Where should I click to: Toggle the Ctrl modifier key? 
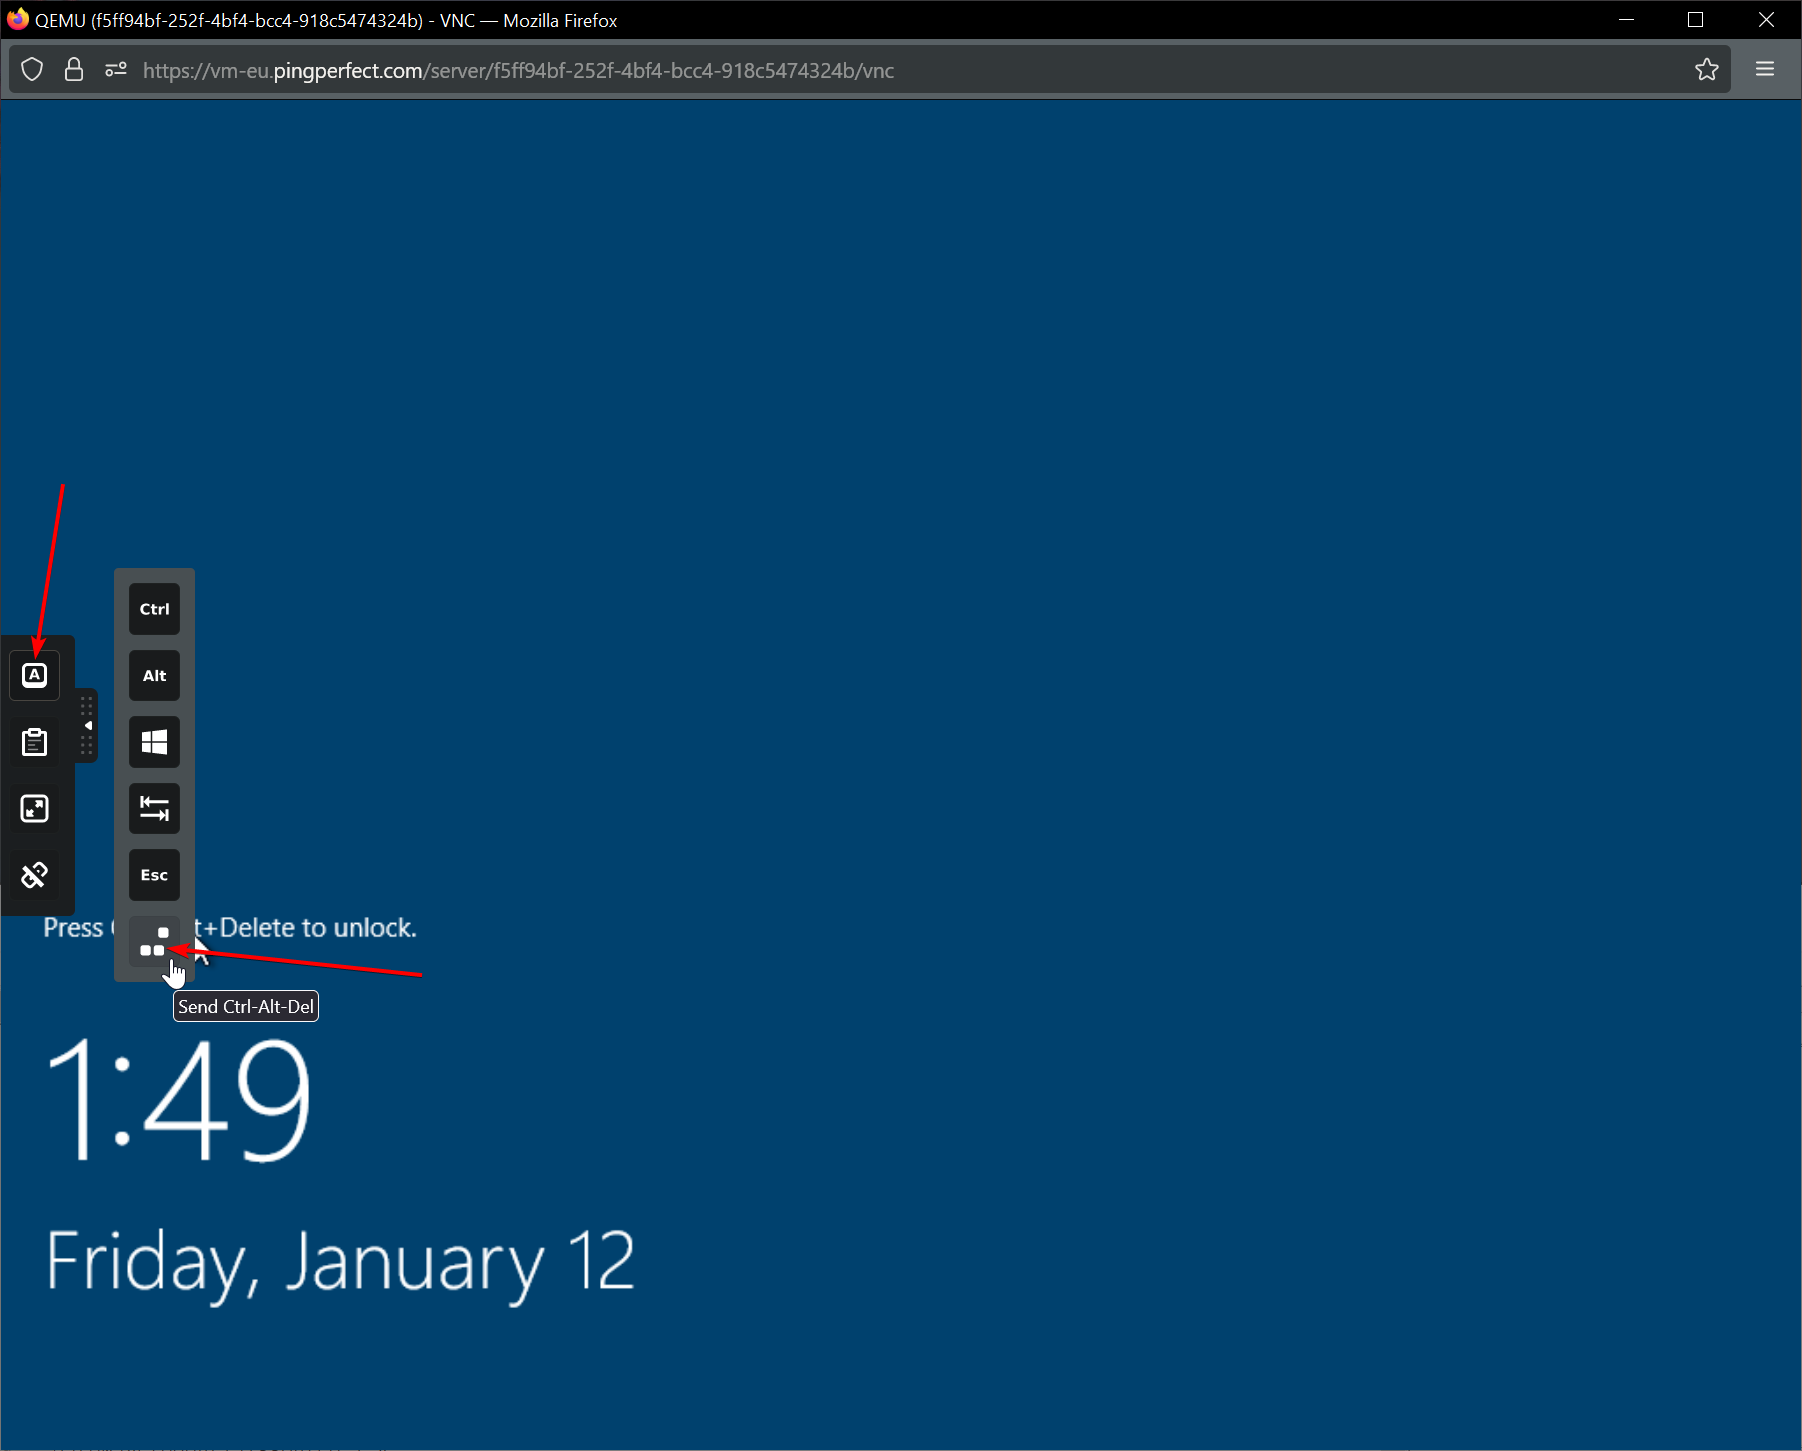[154, 609]
